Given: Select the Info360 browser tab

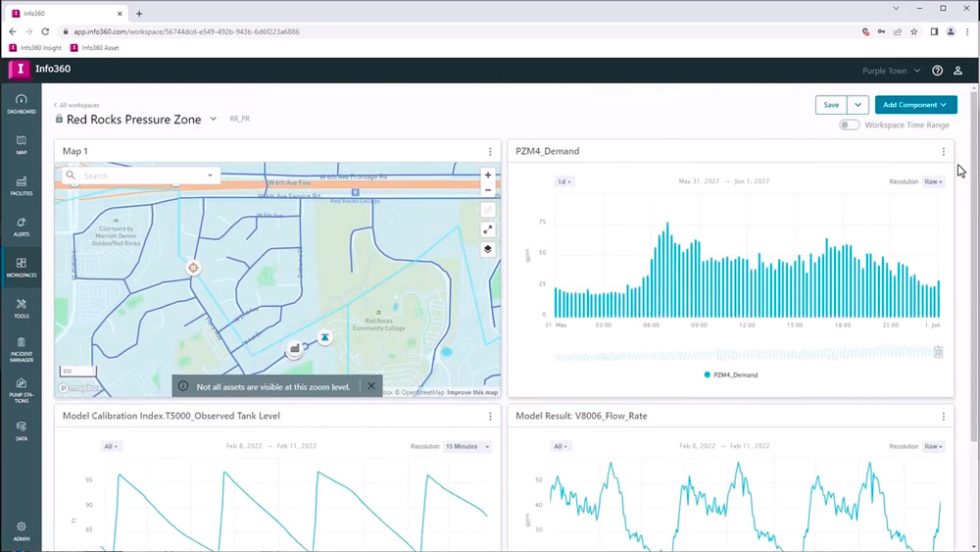Looking at the screenshot, I should pyautogui.click(x=67, y=13).
